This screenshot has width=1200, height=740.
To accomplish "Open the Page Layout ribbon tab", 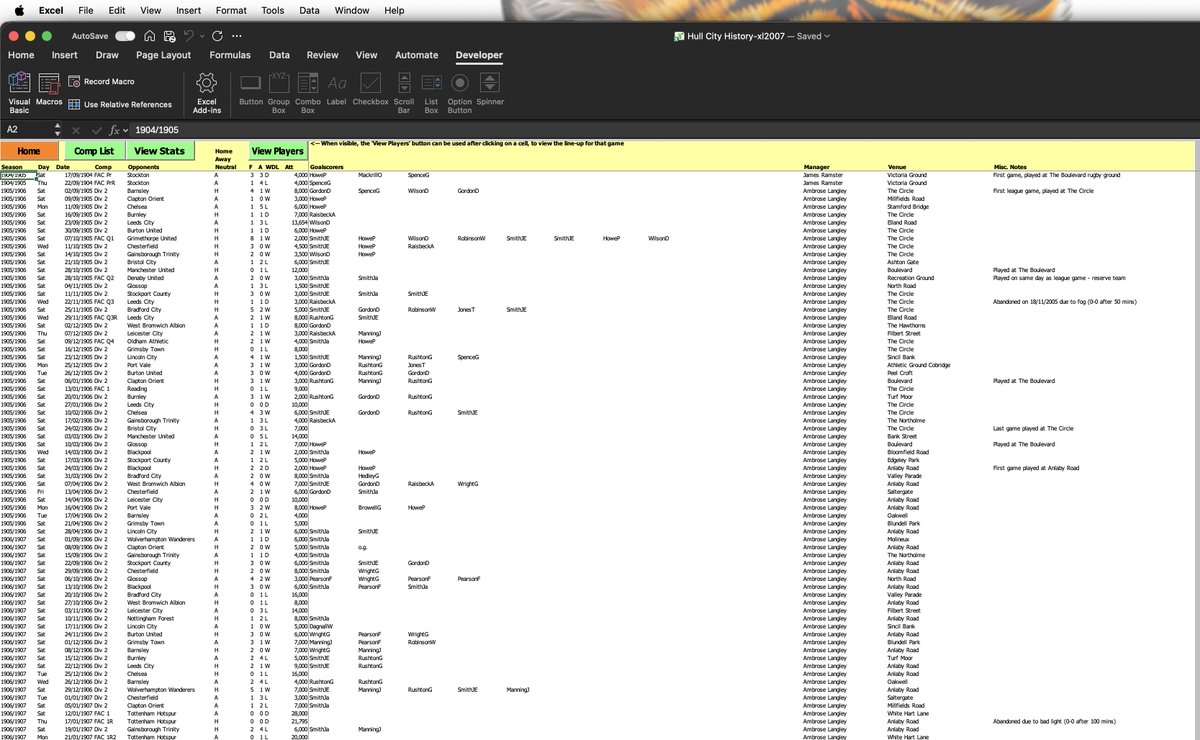I will coord(164,55).
